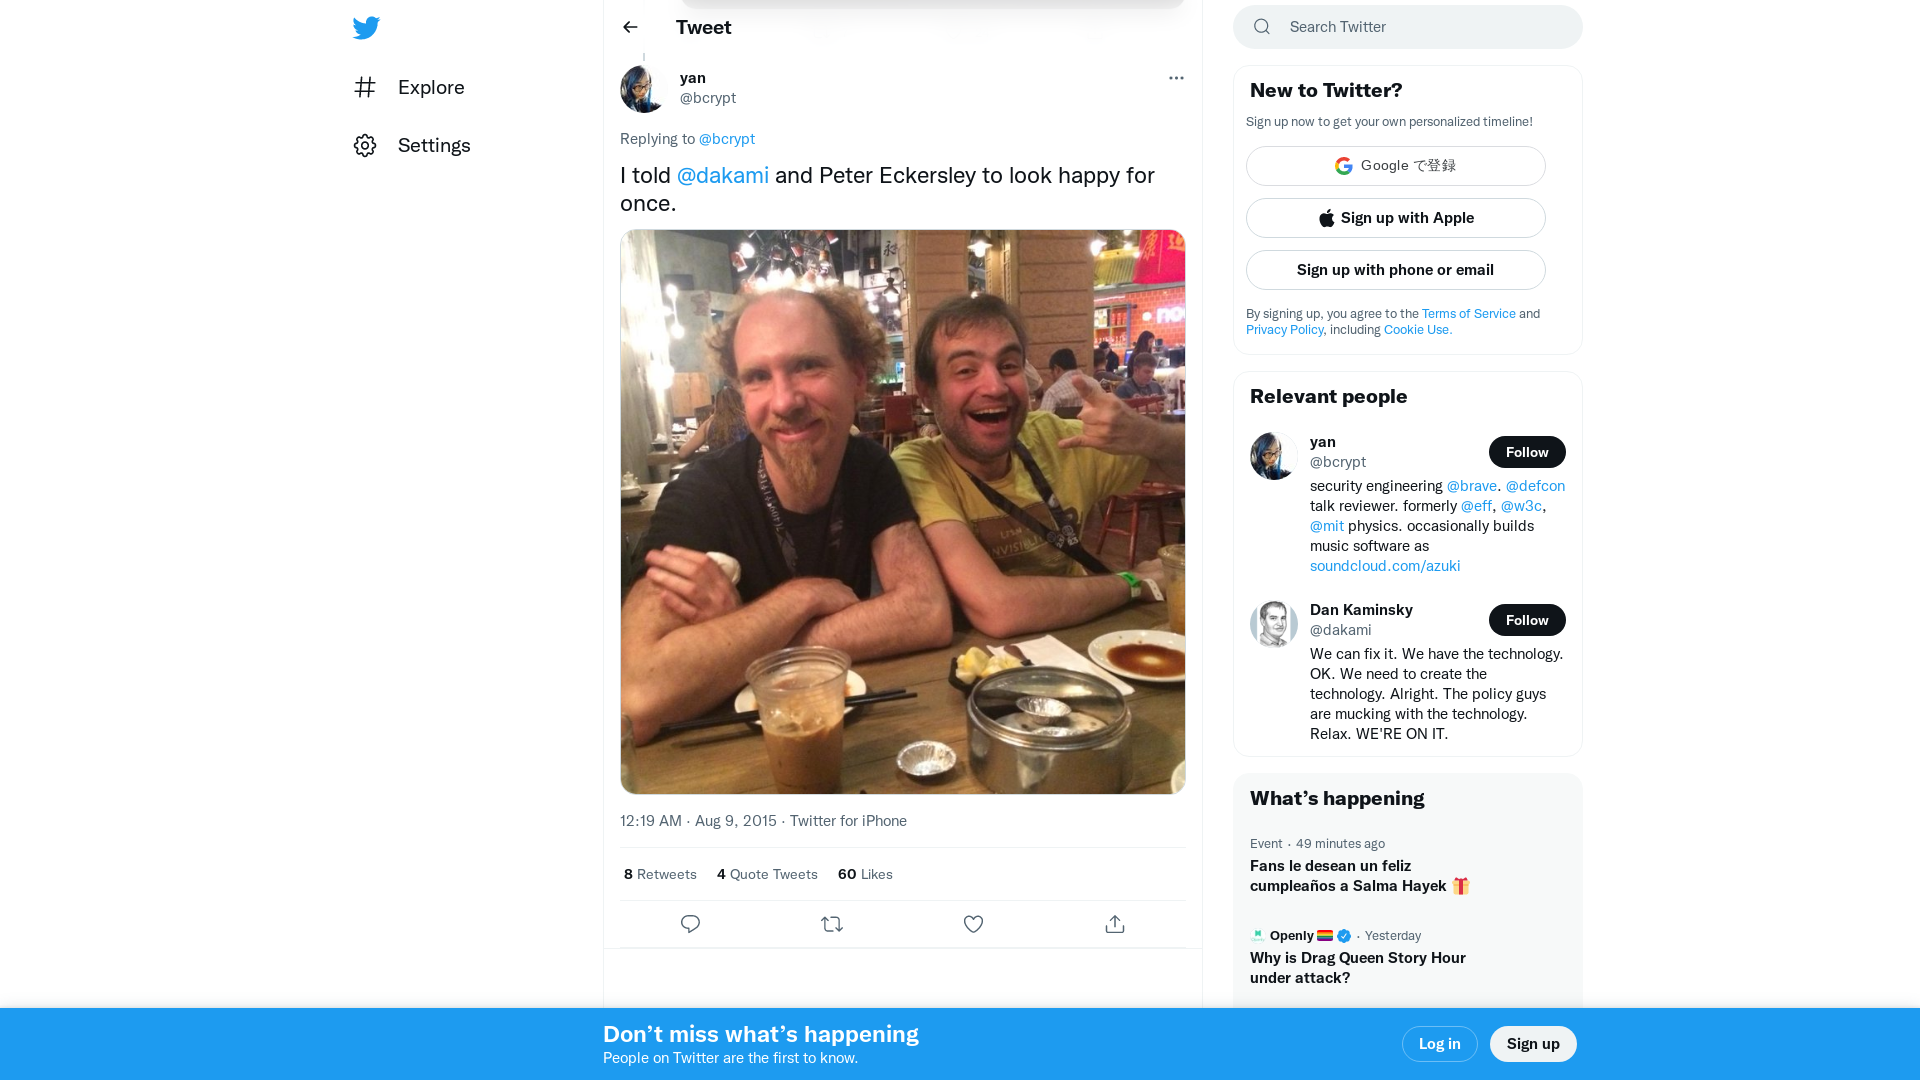This screenshot has width=1920, height=1080.
Task: Click the Twitter bird logo
Action: coord(366,28)
